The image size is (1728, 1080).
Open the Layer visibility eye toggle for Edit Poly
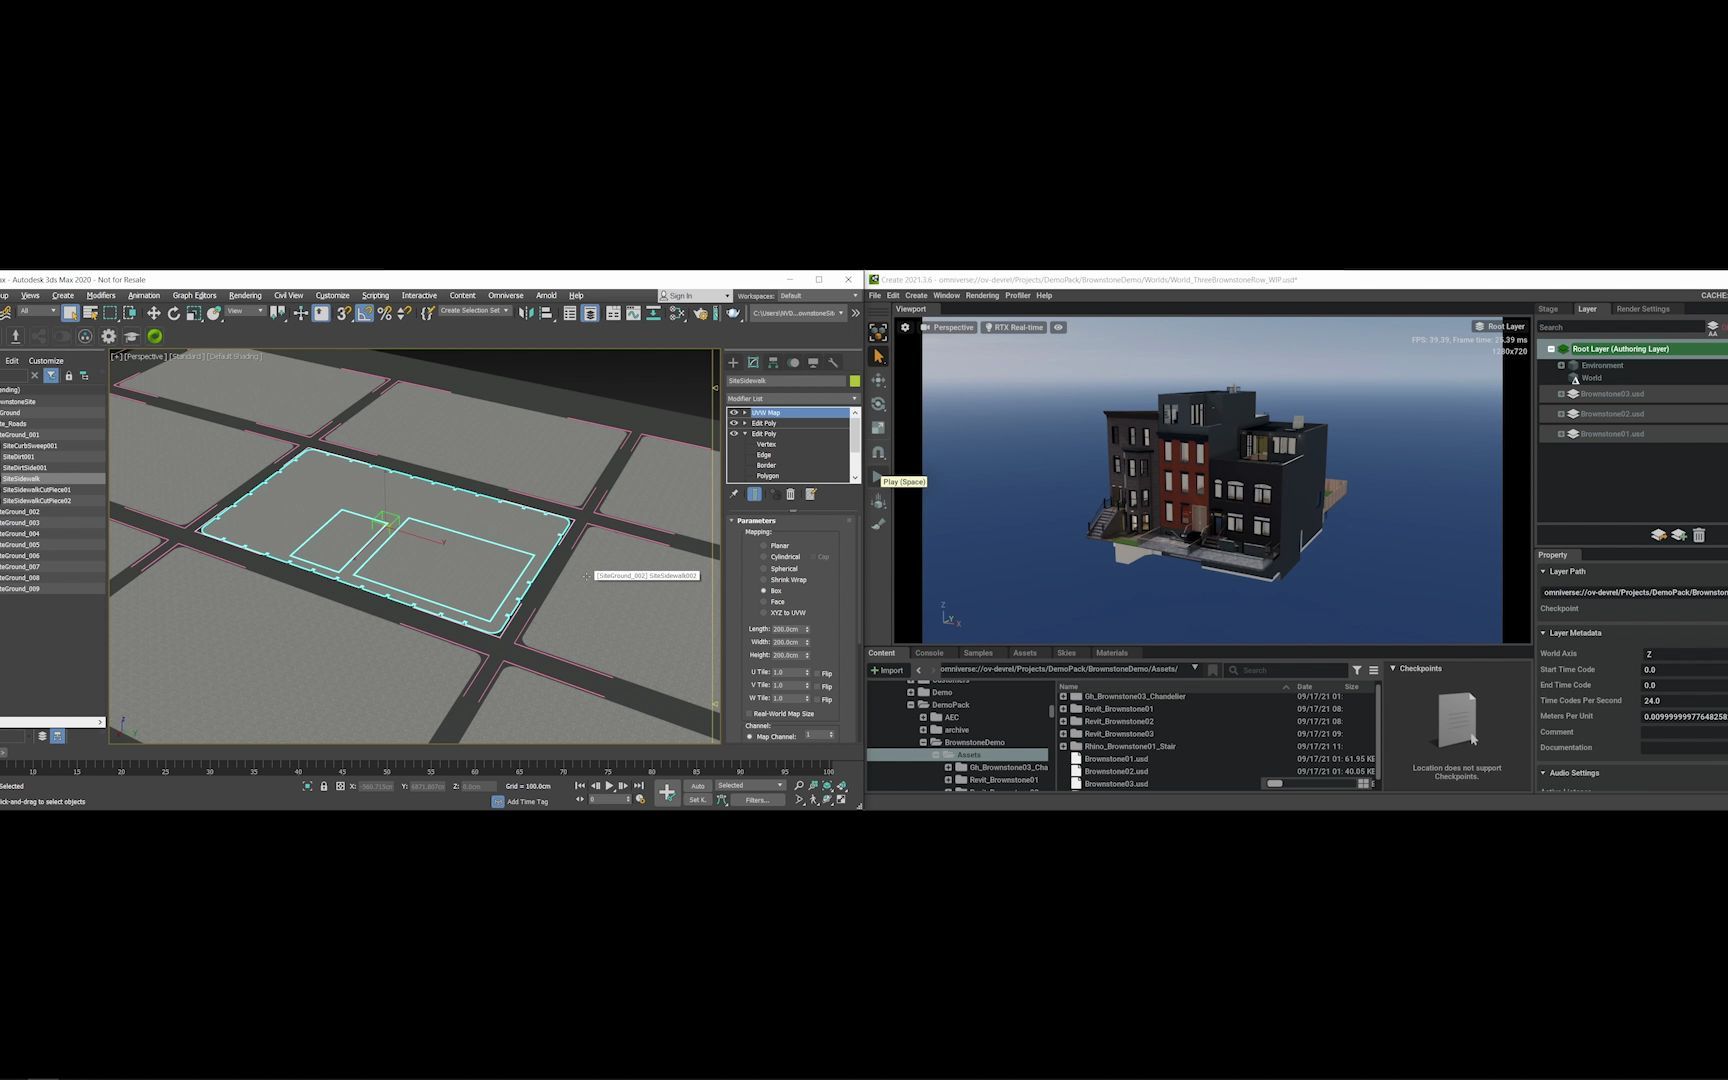click(x=734, y=423)
